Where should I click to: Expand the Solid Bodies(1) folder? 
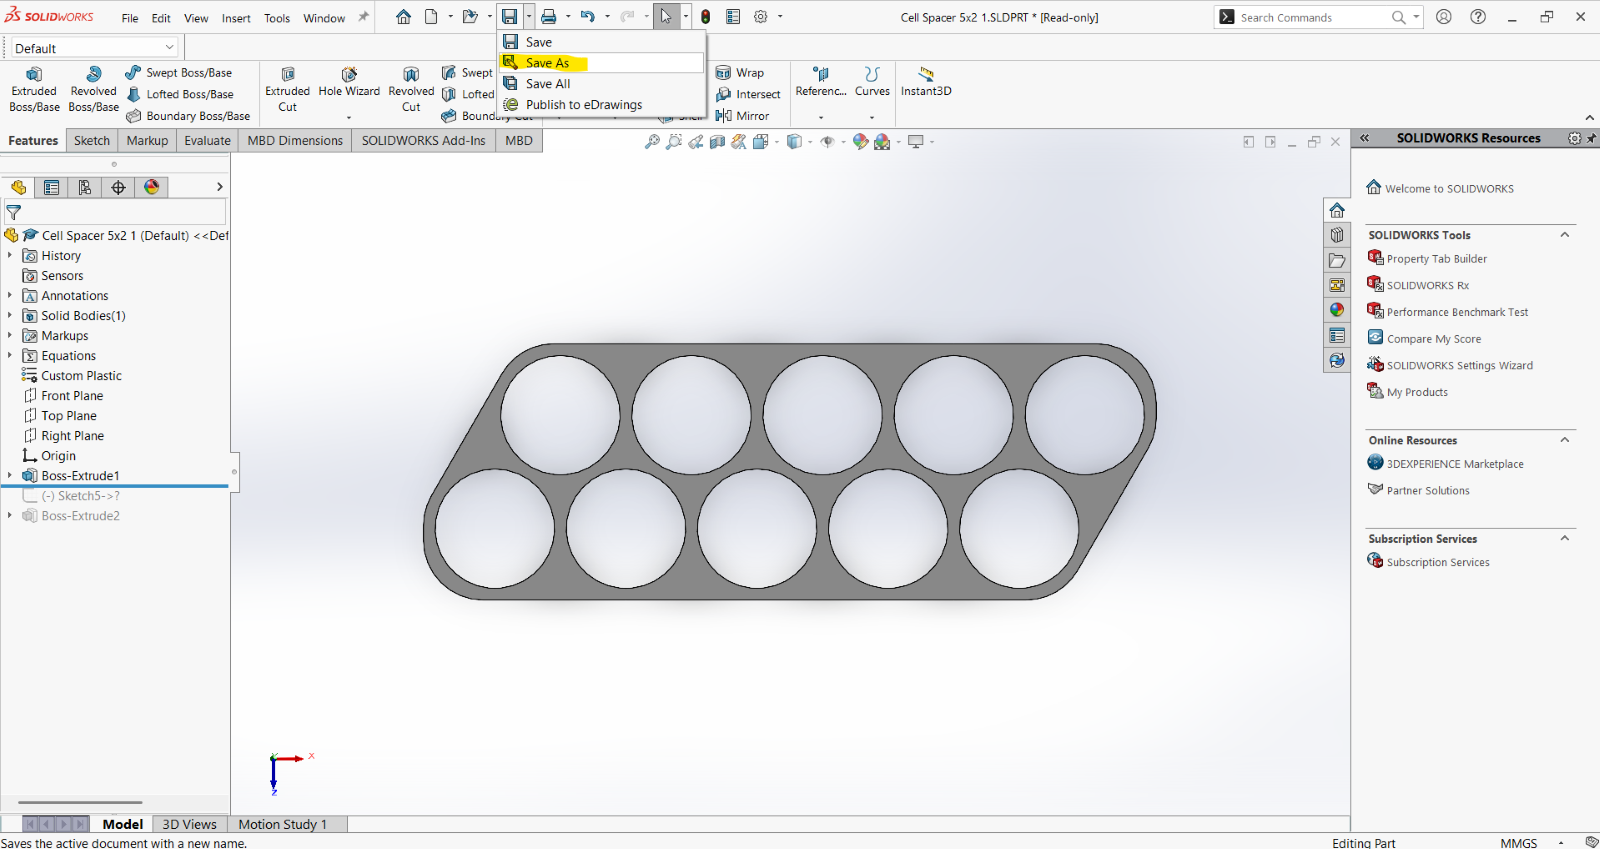pos(10,315)
